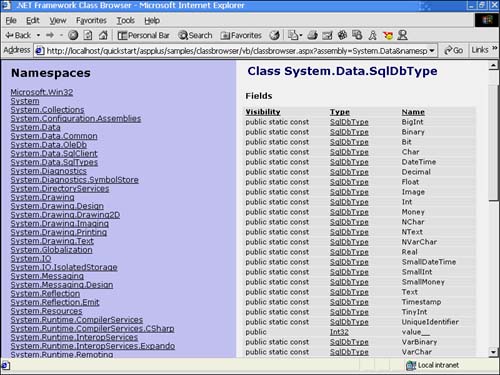Click the Windows logo throbber icon
The image size is (500, 375).
[x=487, y=20]
